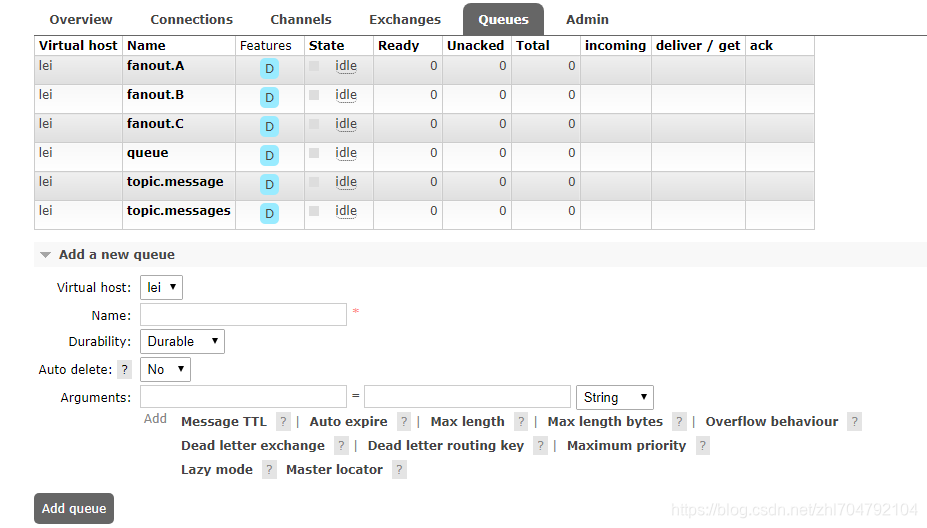The width and height of the screenshot is (927, 528).
Task: Switch to the Overview tab
Action: [81, 20]
